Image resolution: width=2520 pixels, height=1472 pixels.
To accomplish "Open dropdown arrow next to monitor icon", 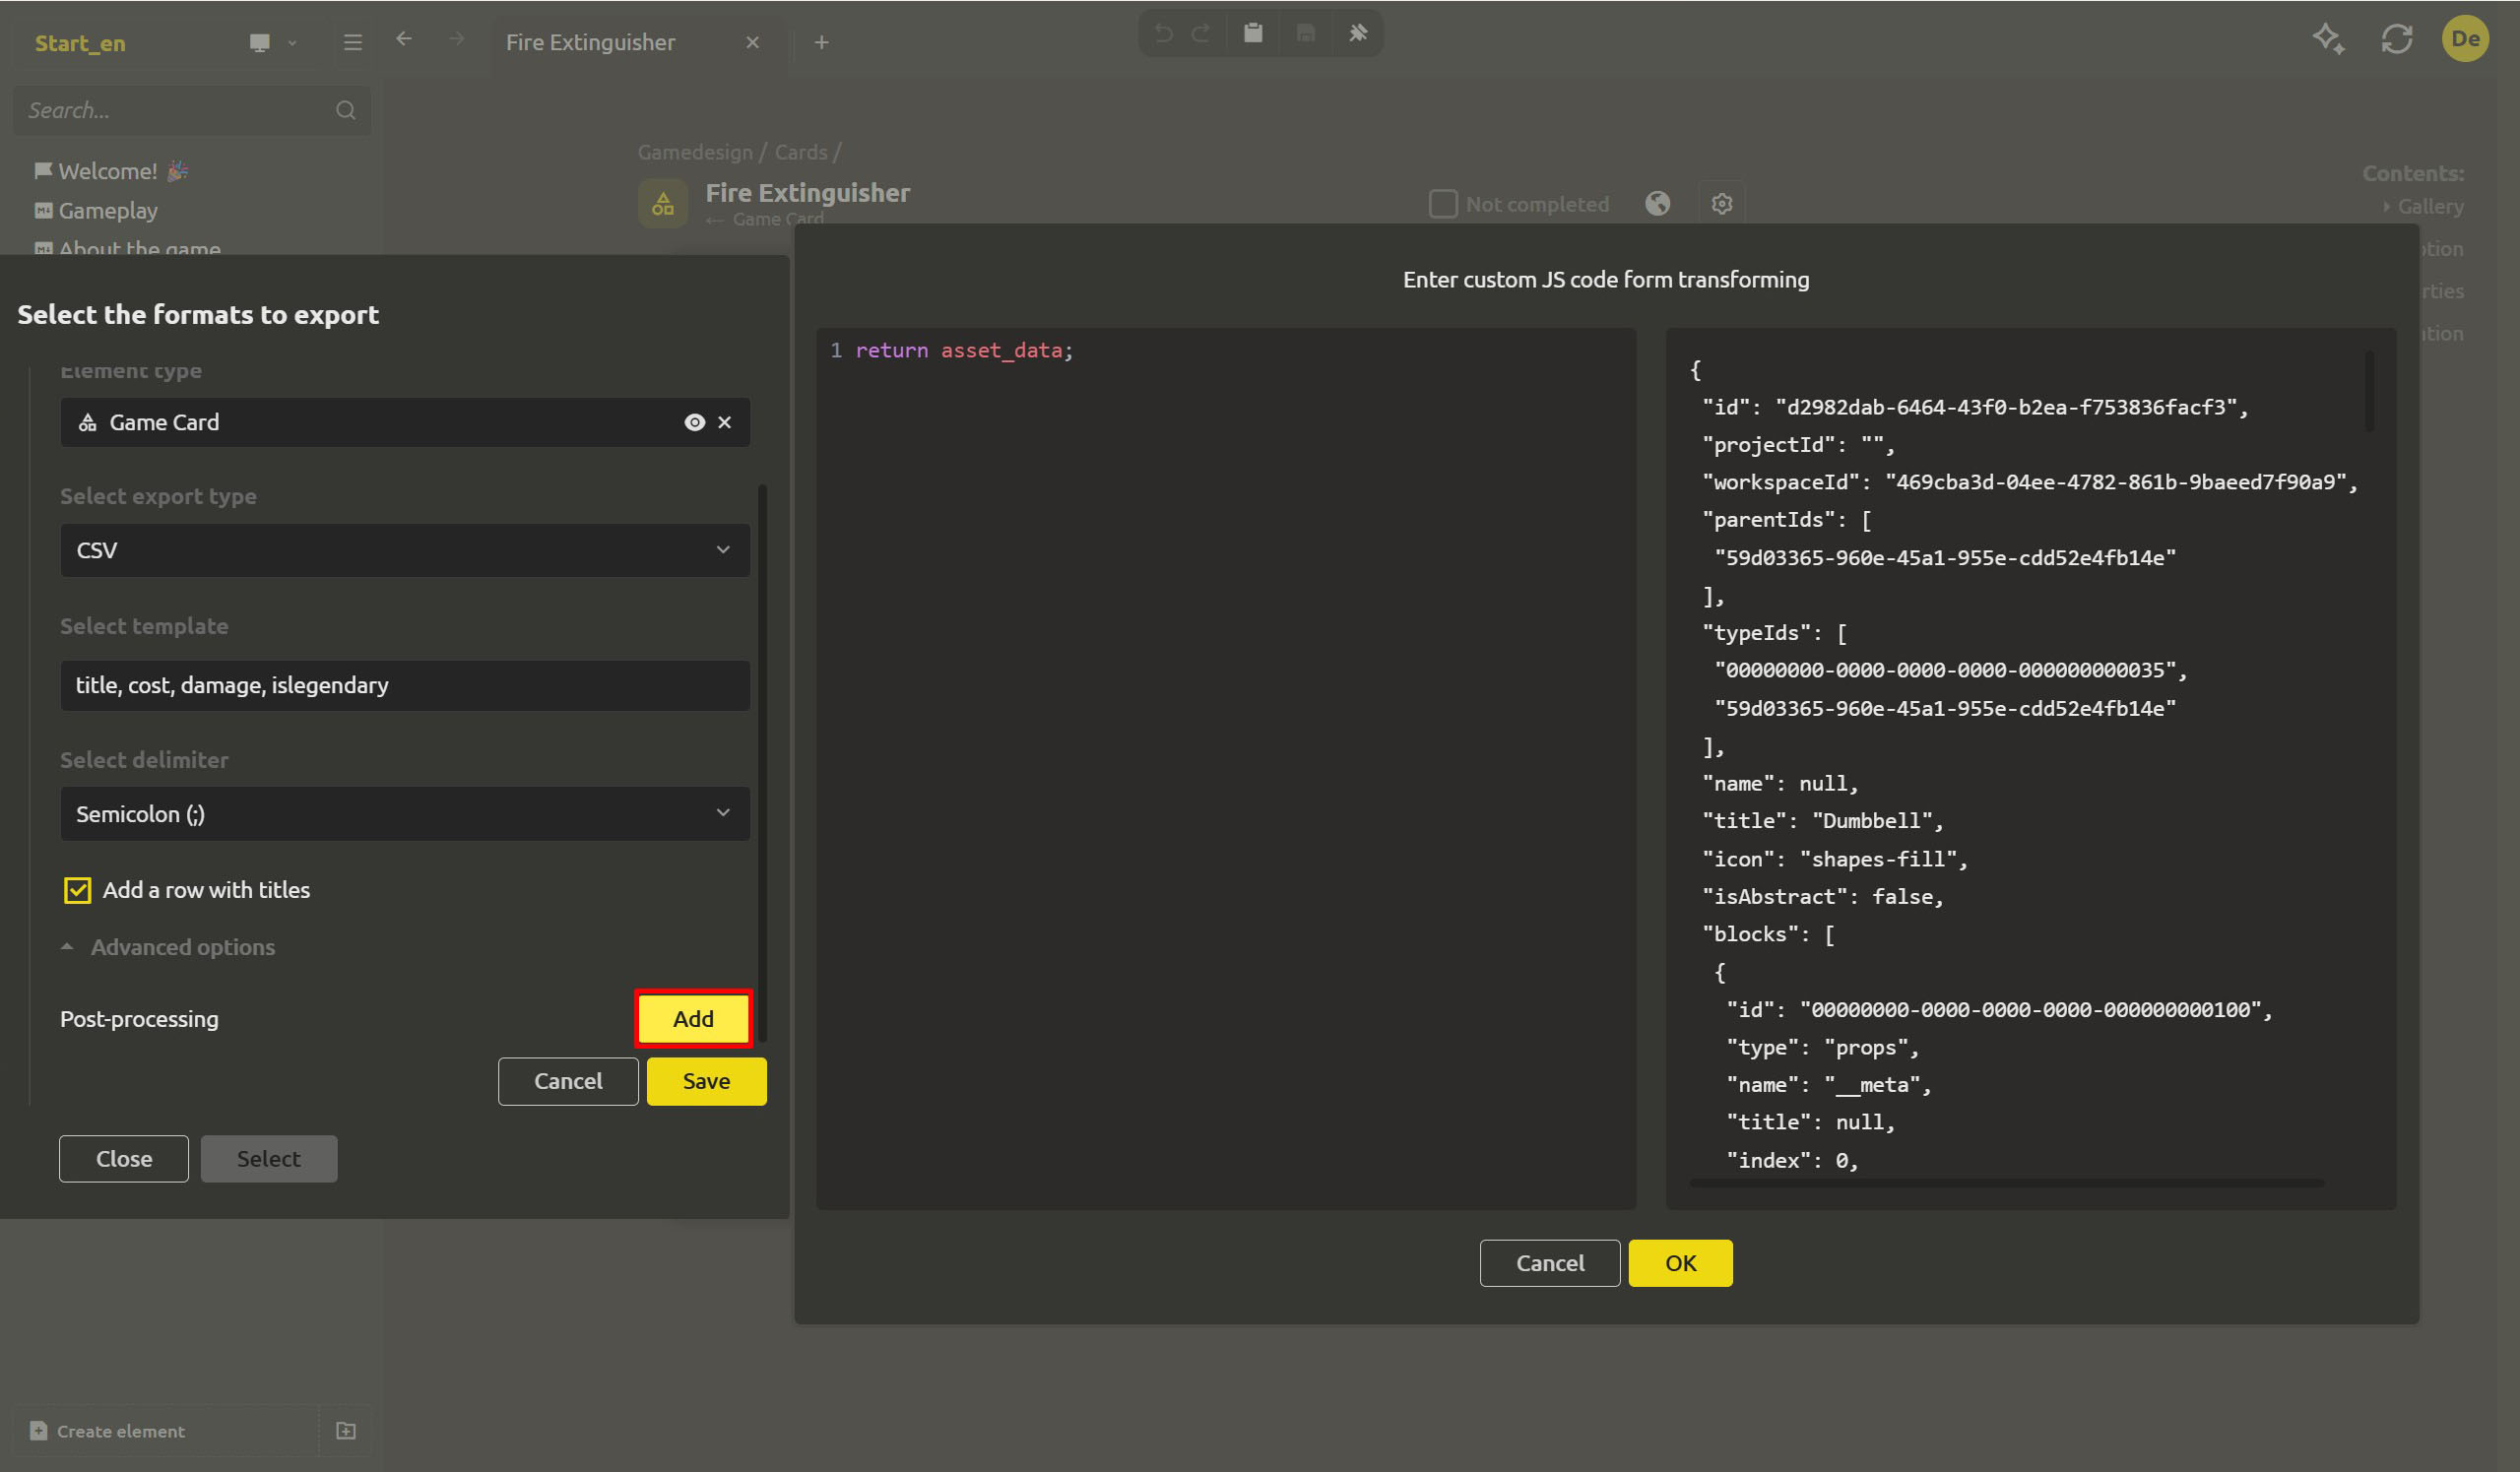I will (x=292, y=43).
